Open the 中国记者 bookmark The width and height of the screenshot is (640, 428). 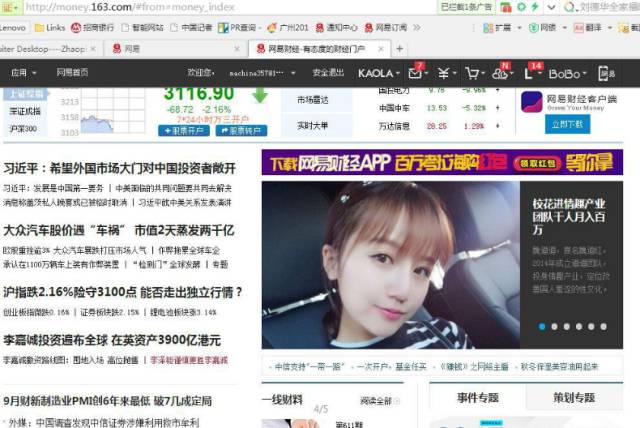pyautogui.click(x=191, y=28)
